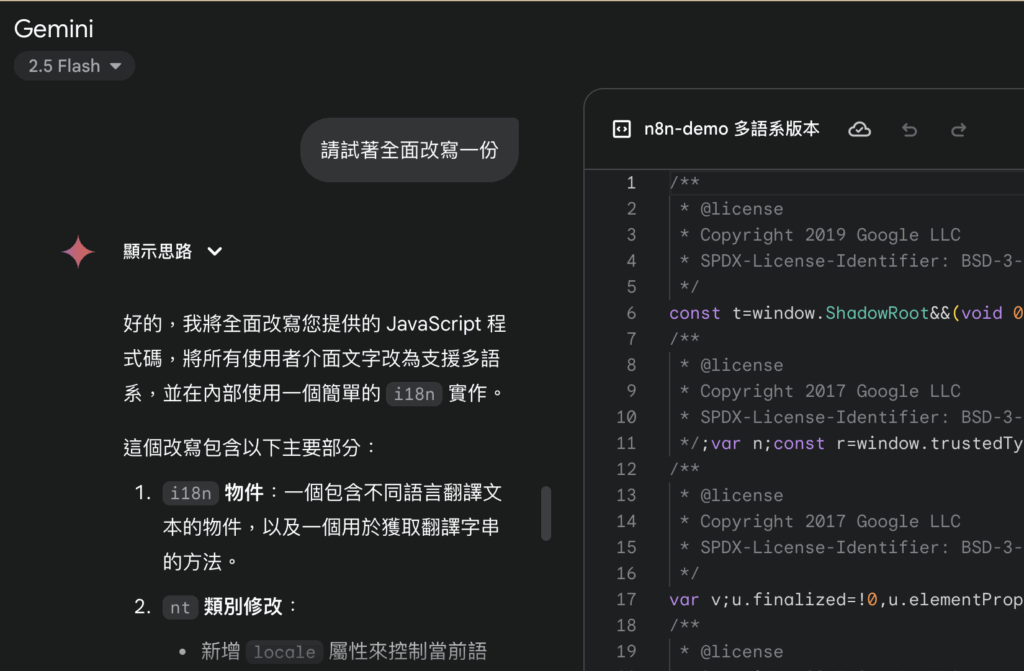Click the Gemini logo title
This screenshot has height=671, width=1024.
[54, 29]
